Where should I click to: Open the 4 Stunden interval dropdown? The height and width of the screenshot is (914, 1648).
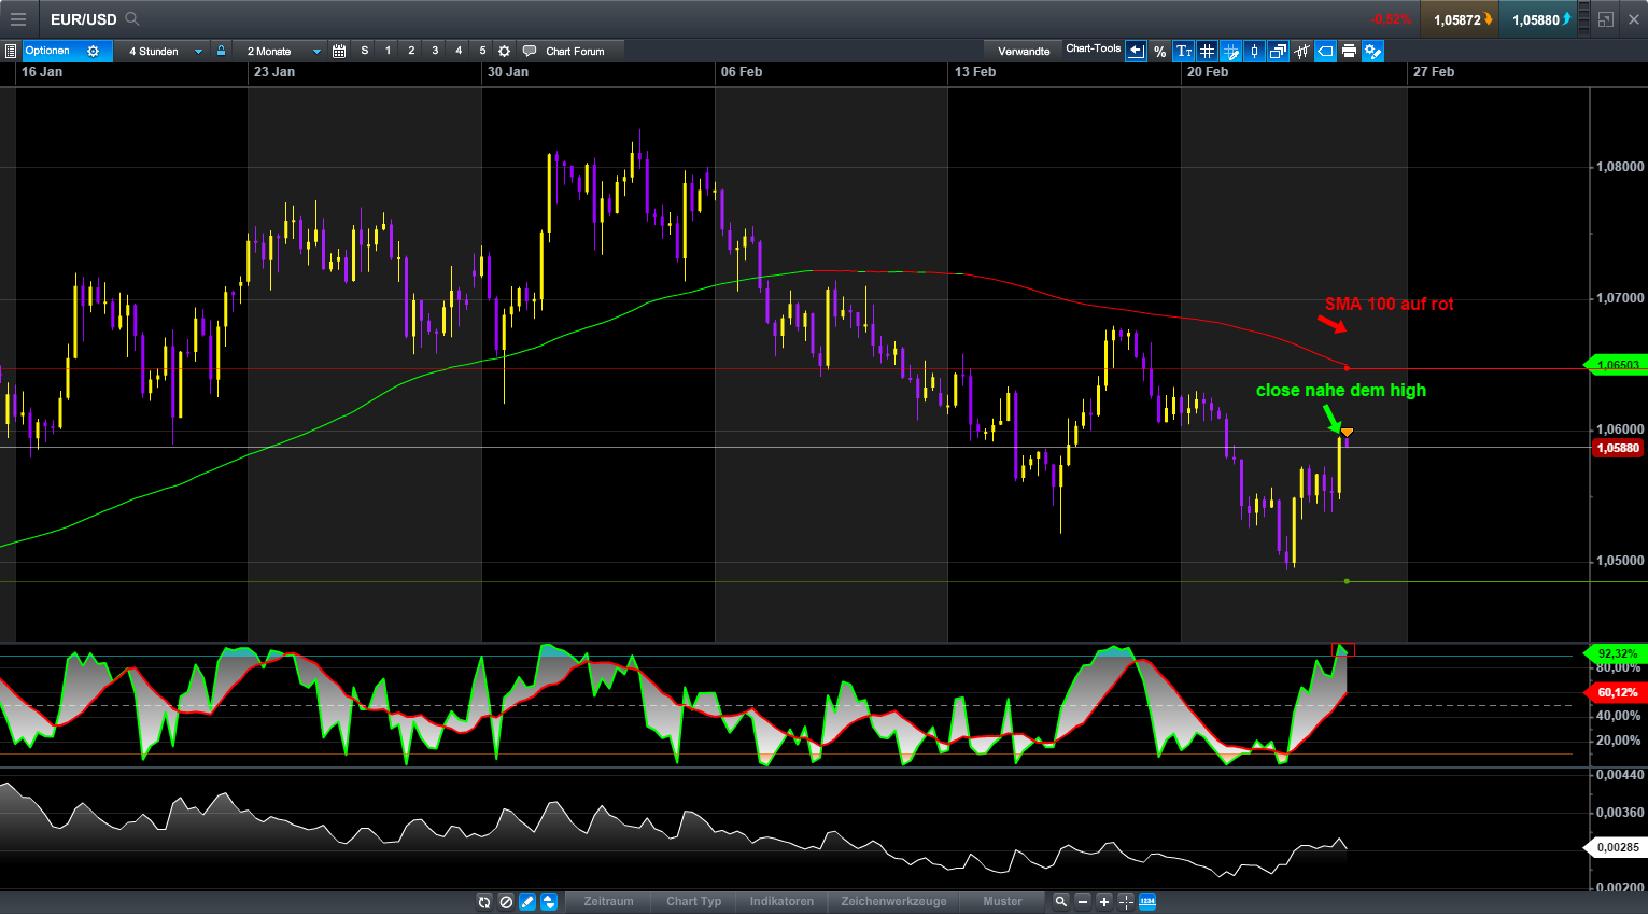click(x=165, y=51)
